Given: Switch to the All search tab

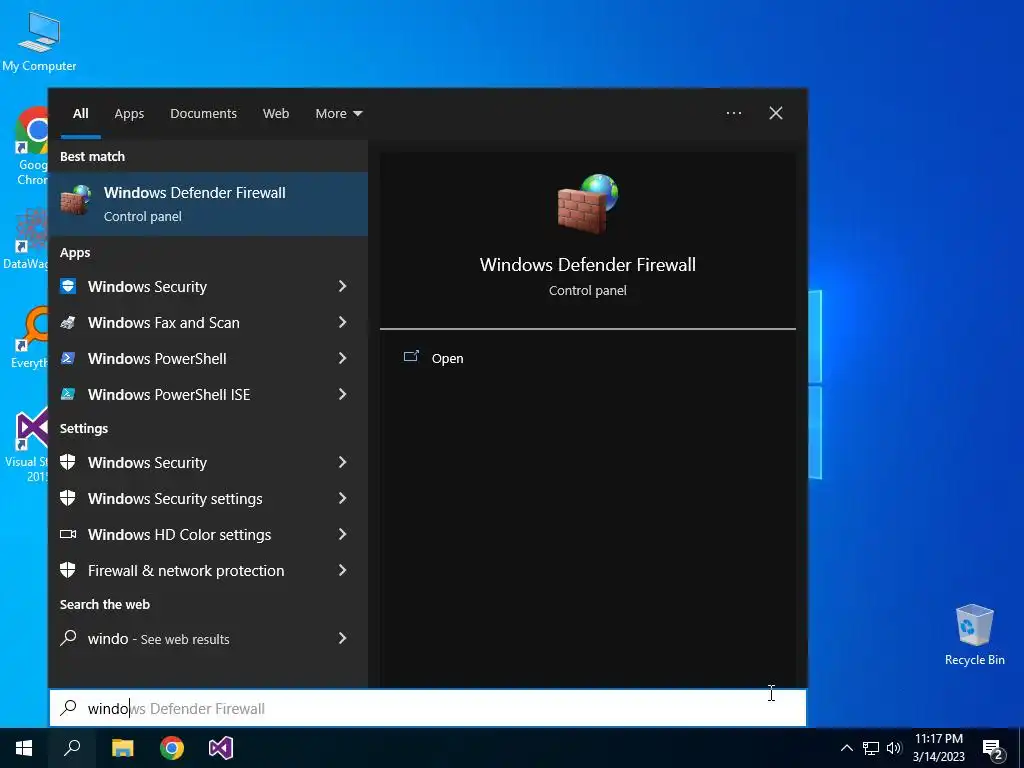Looking at the screenshot, I should pyautogui.click(x=80, y=114).
